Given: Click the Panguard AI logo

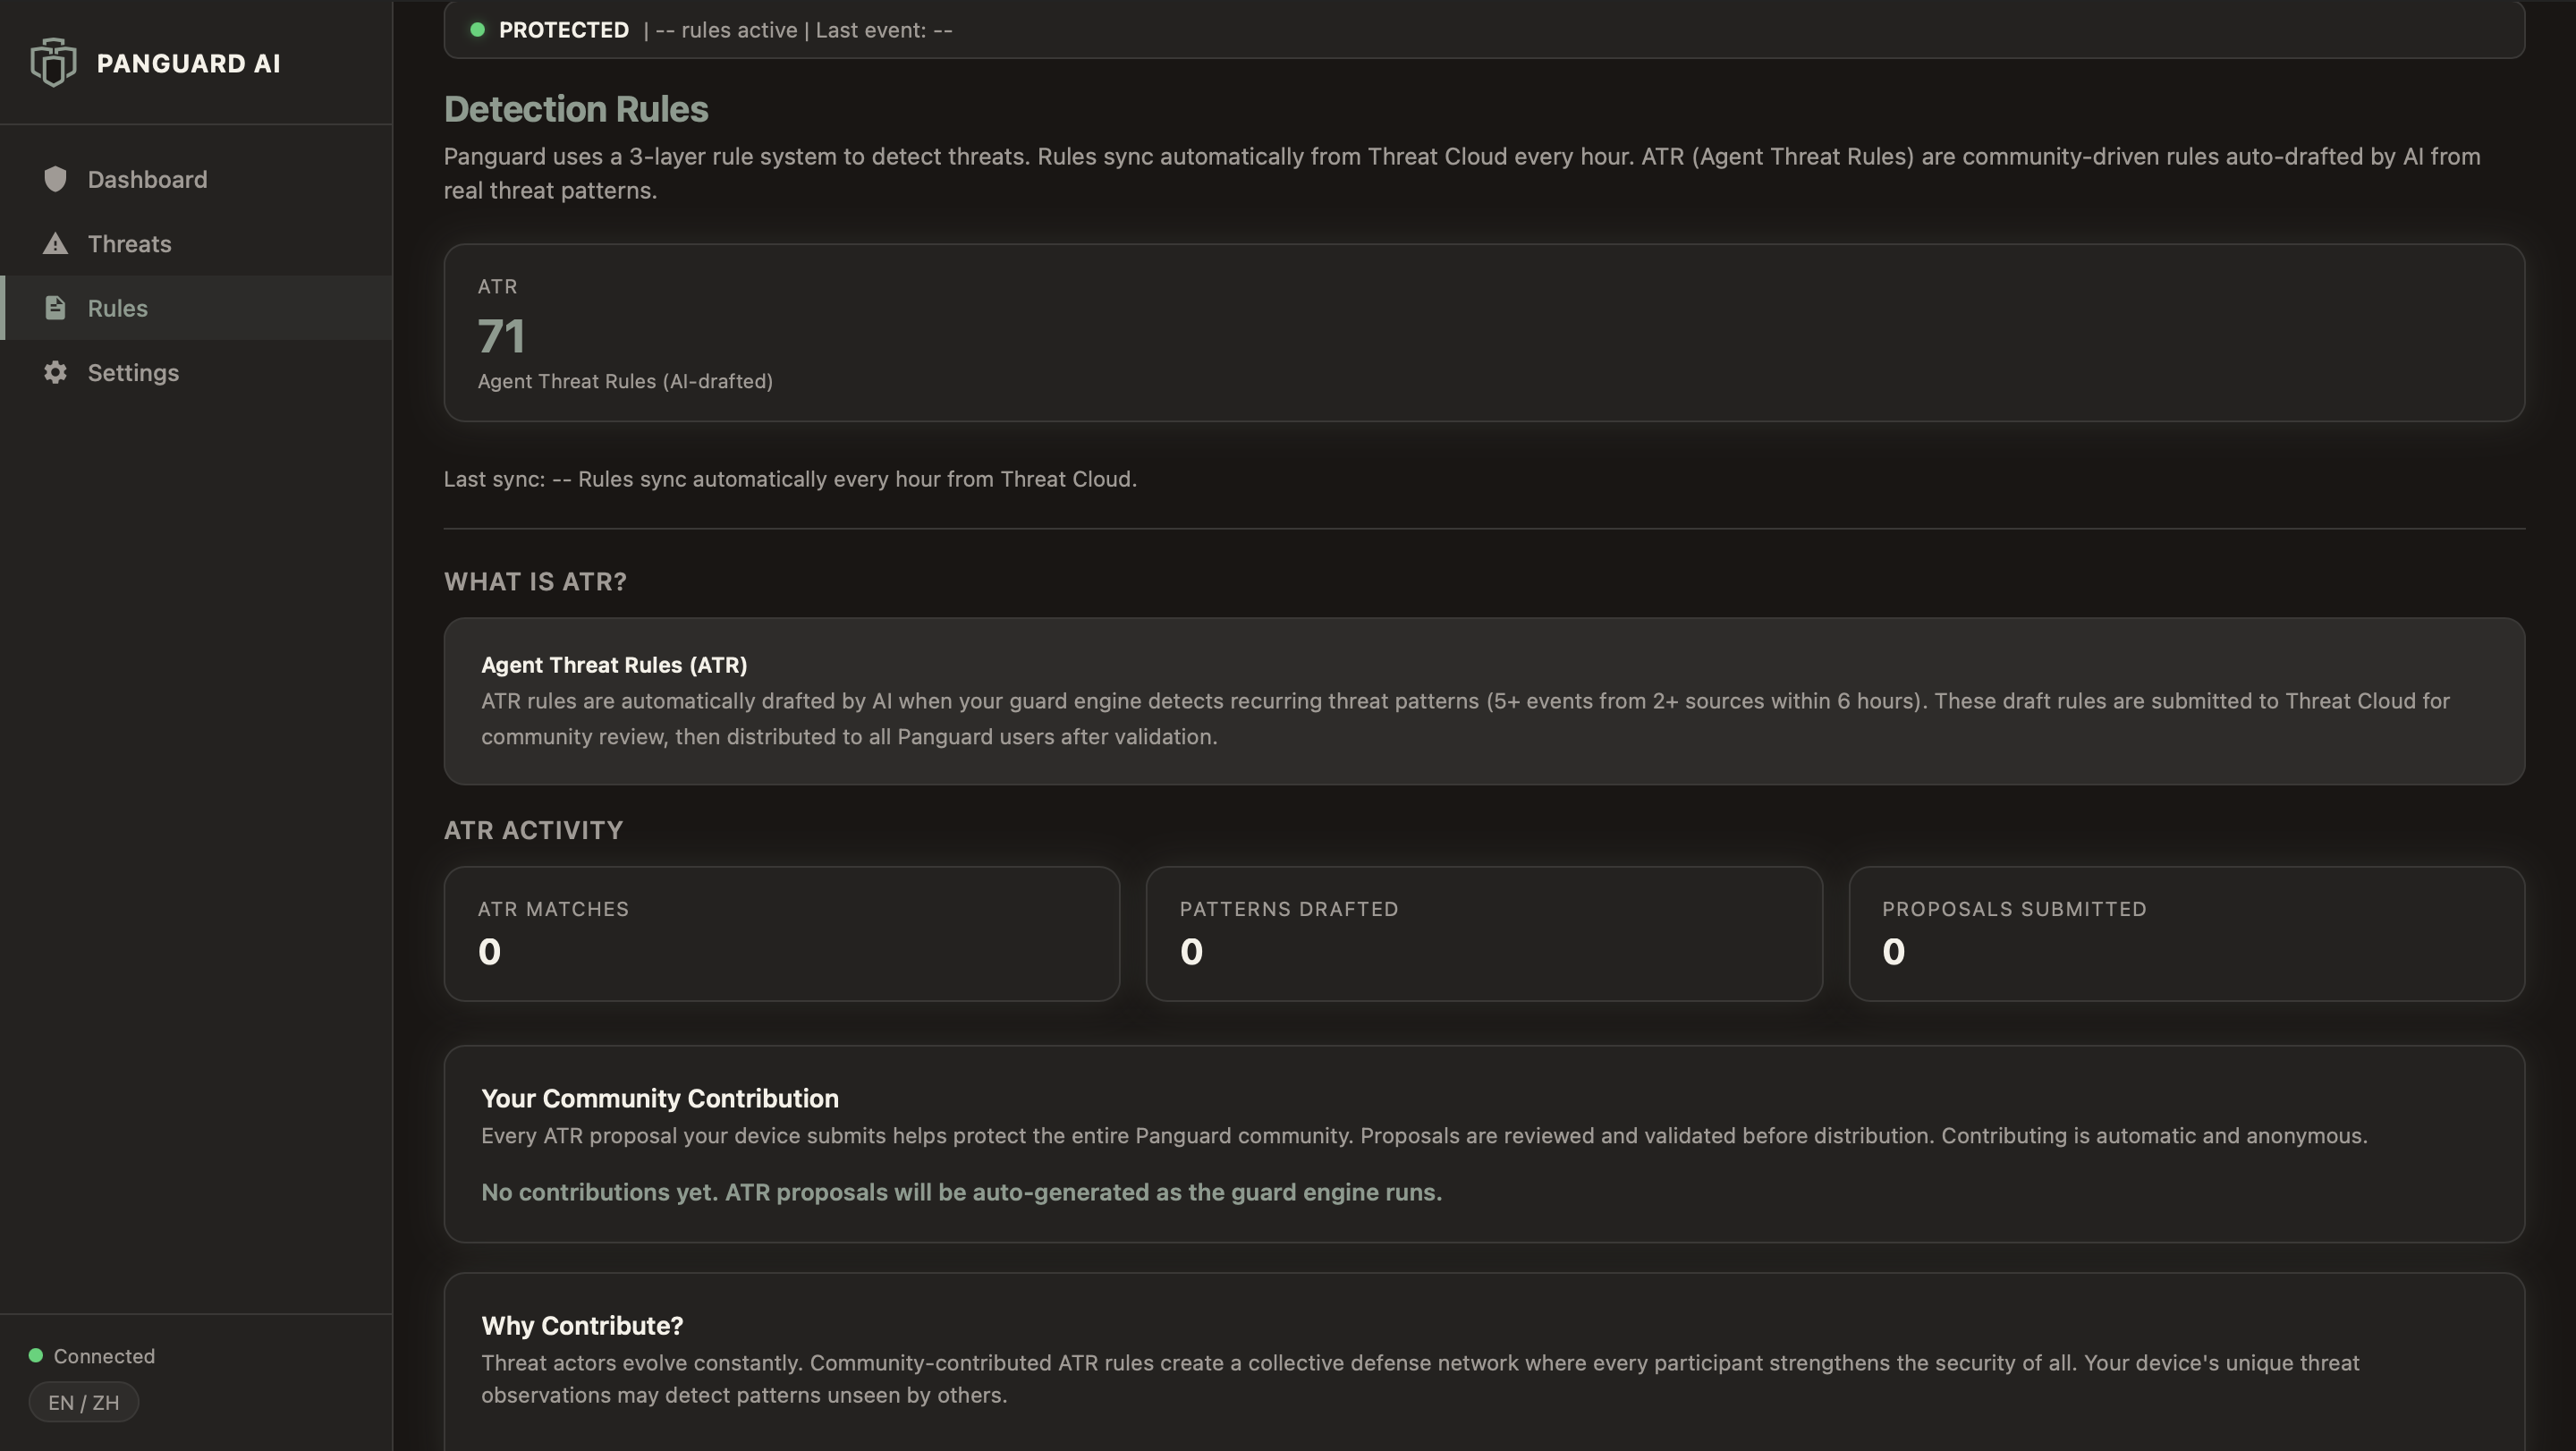Looking at the screenshot, I should pyautogui.click(x=155, y=62).
